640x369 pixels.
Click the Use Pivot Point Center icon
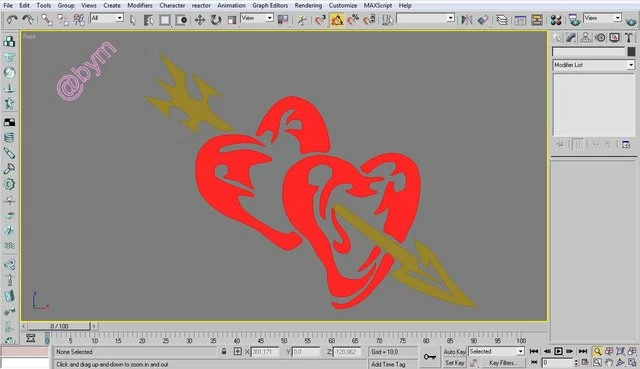(x=282, y=19)
